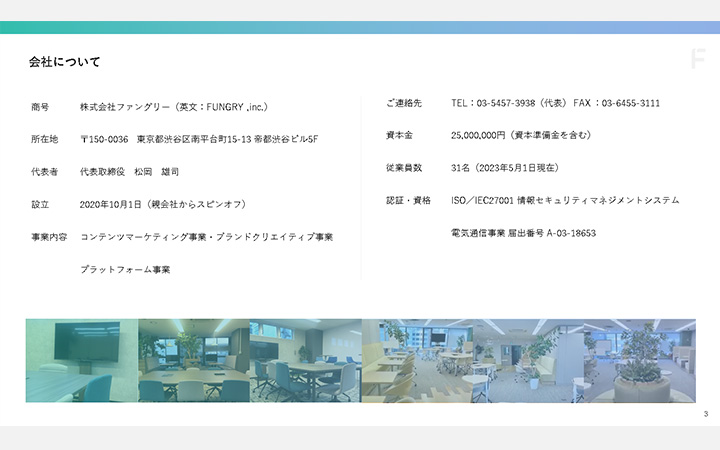Image resolution: width=720 pixels, height=450 pixels.
Task: Open the office corridor photo with tall plant
Action: [x=529, y=360]
